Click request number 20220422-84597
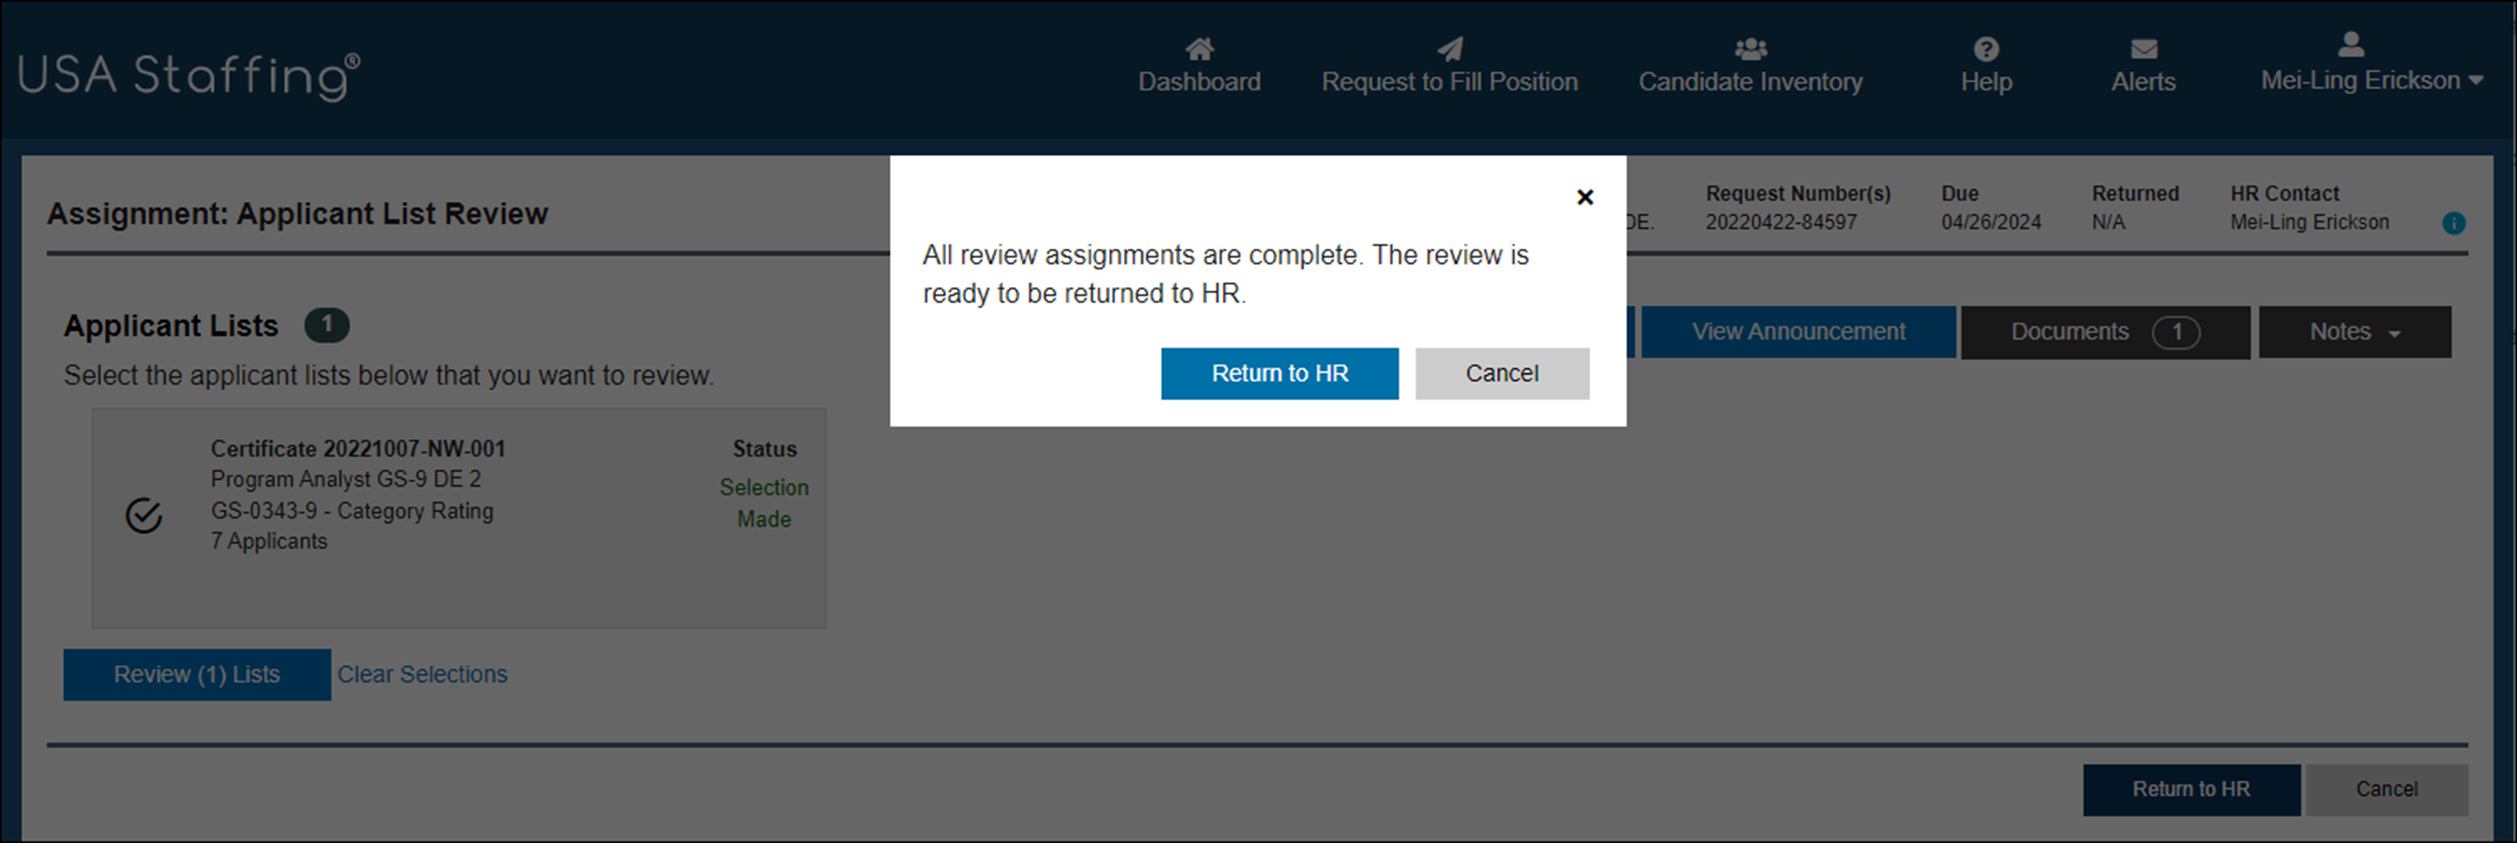 [x=1781, y=222]
